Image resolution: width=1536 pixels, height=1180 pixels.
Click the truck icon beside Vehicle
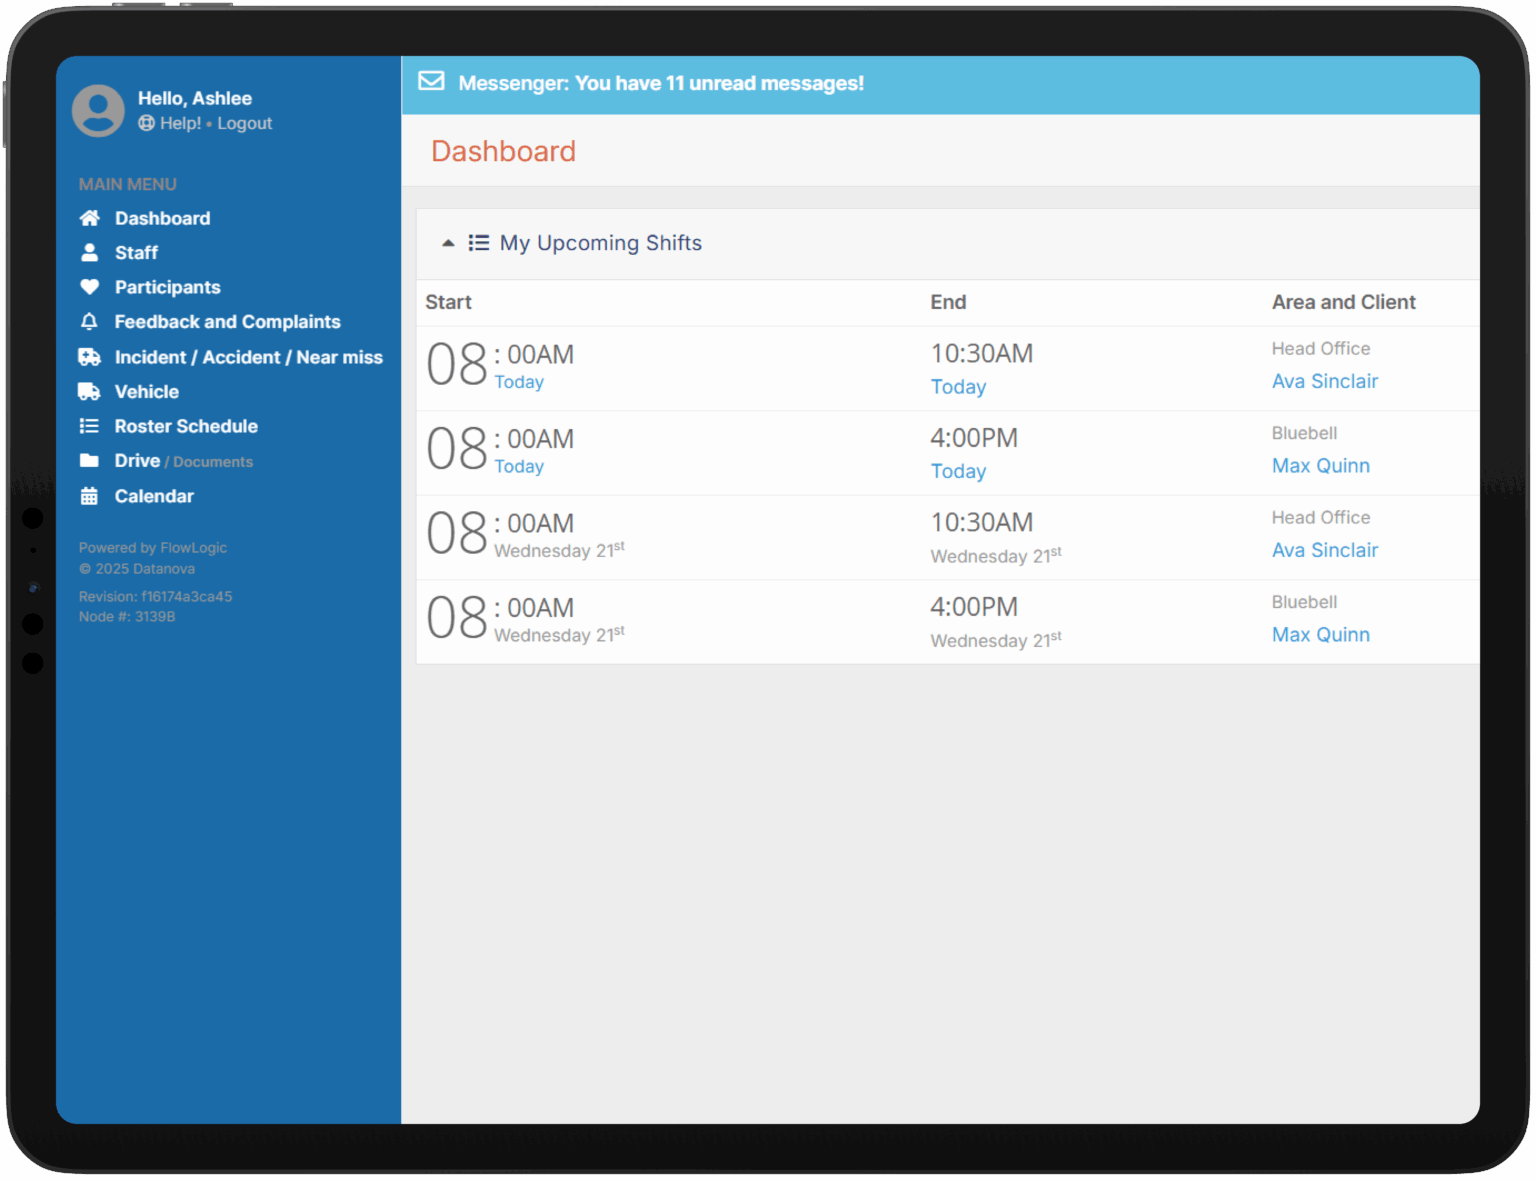click(x=90, y=392)
